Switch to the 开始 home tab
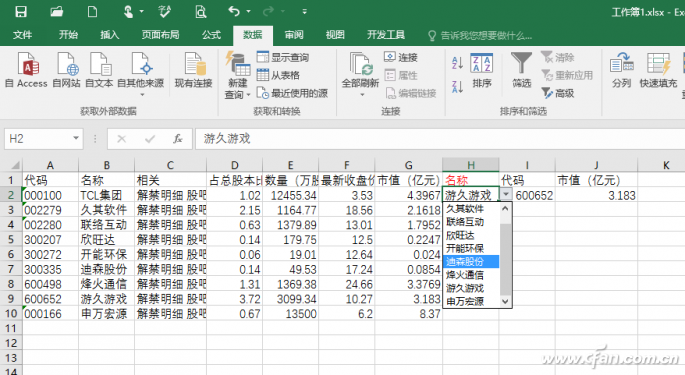Screen dimensions: 685x375 68,35
